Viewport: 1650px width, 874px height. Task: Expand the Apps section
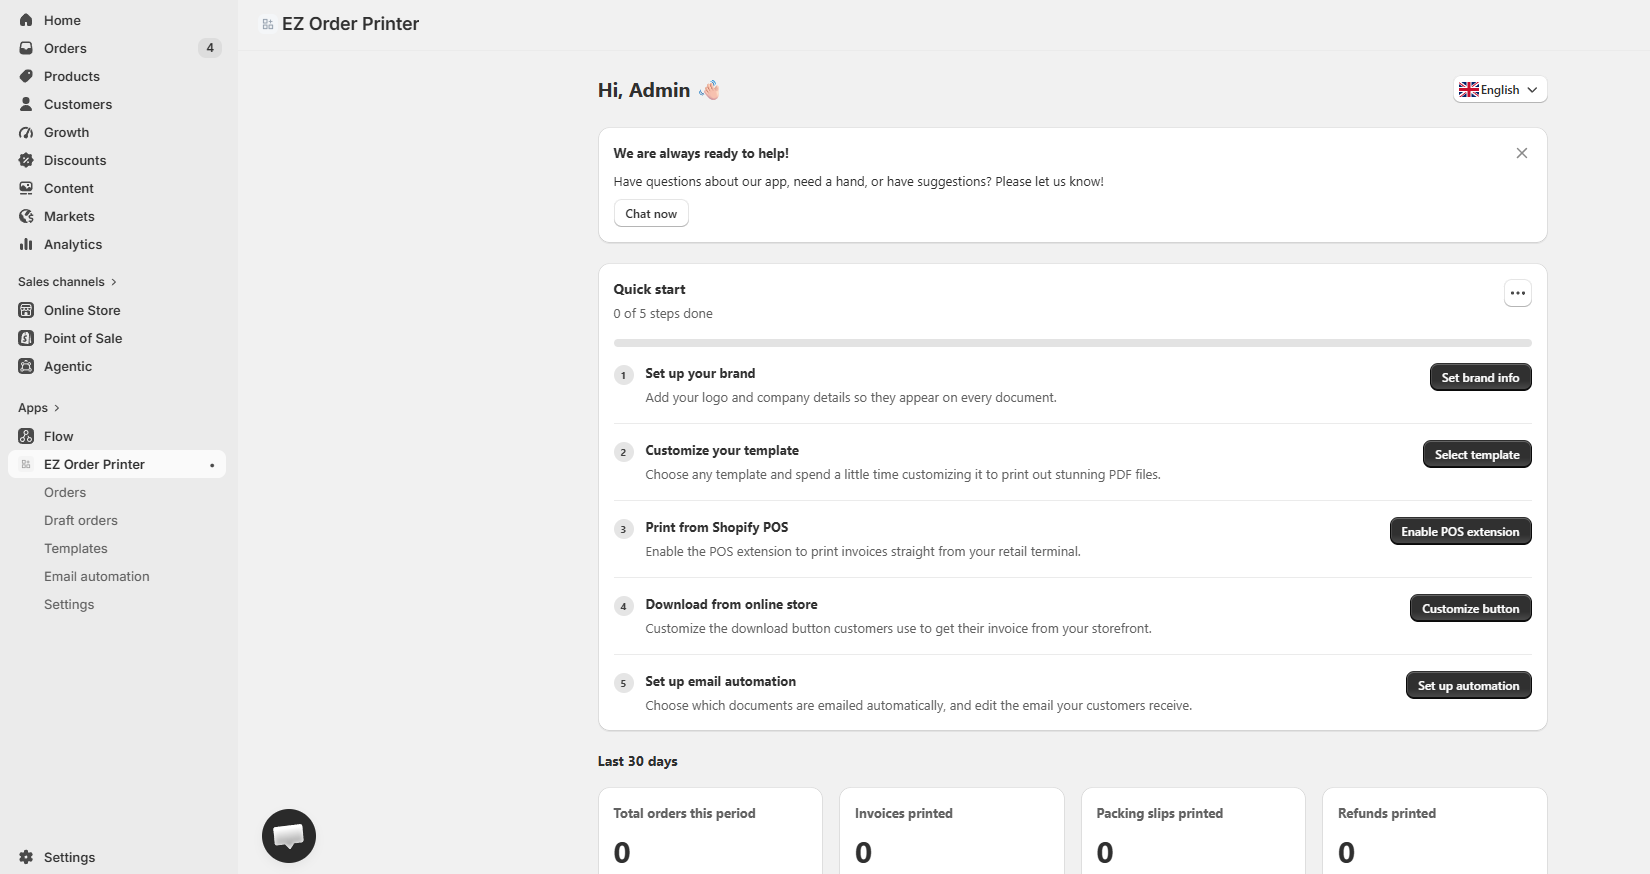[39, 408]
